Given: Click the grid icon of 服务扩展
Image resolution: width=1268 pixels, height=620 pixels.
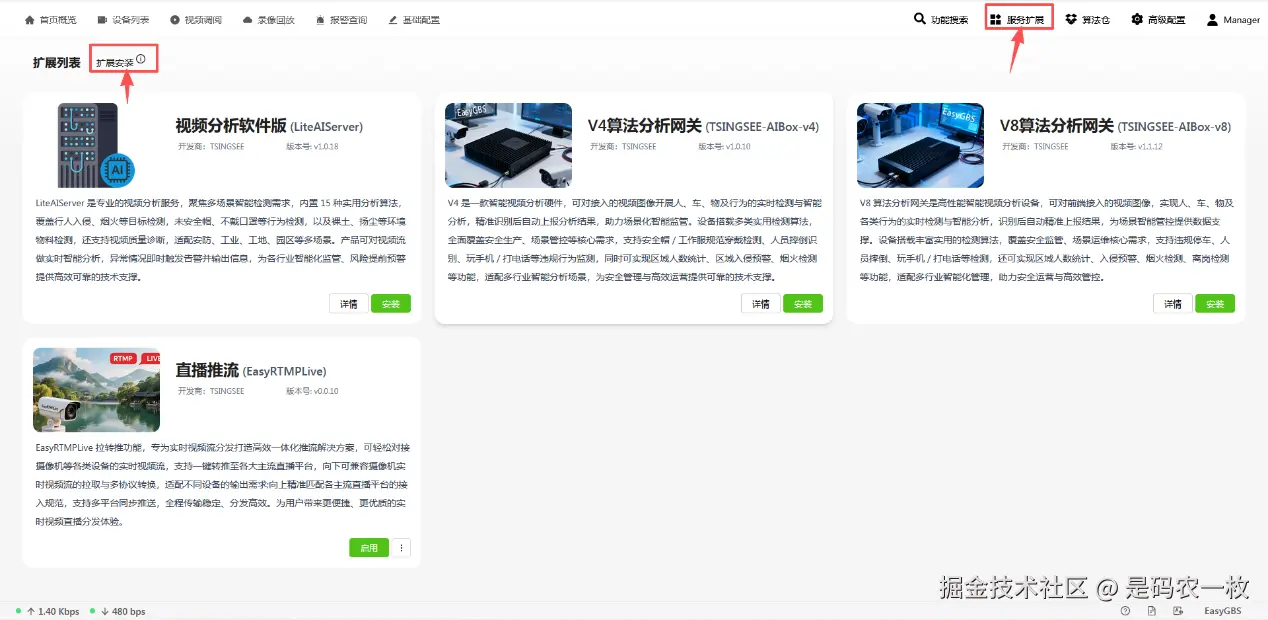Looking at the screenshot, I should pyautogui.click(x=996, y=19).
